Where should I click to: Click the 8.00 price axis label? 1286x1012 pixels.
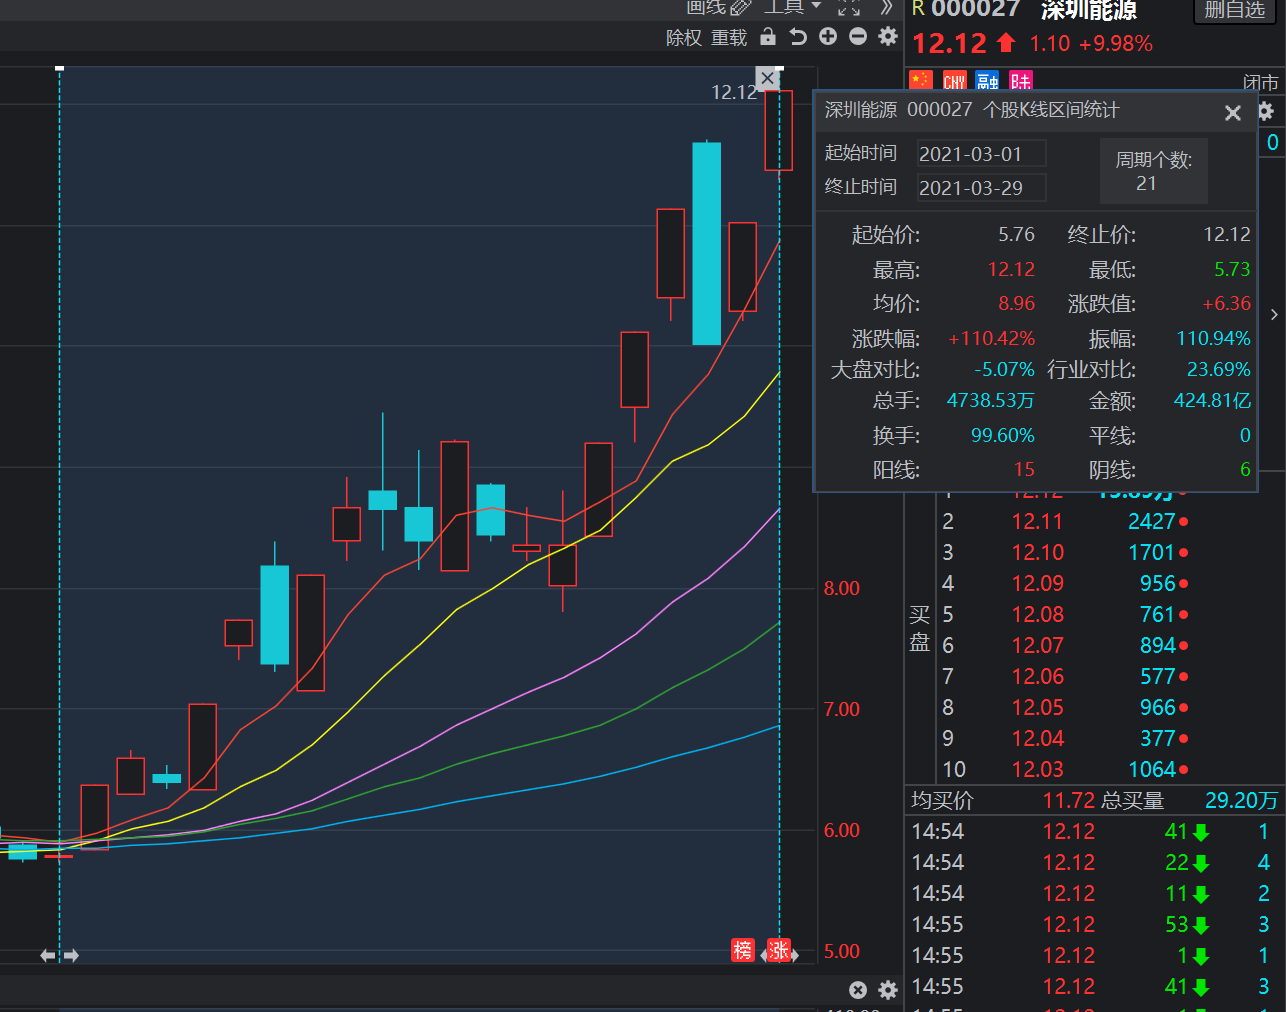coord(841,589)
